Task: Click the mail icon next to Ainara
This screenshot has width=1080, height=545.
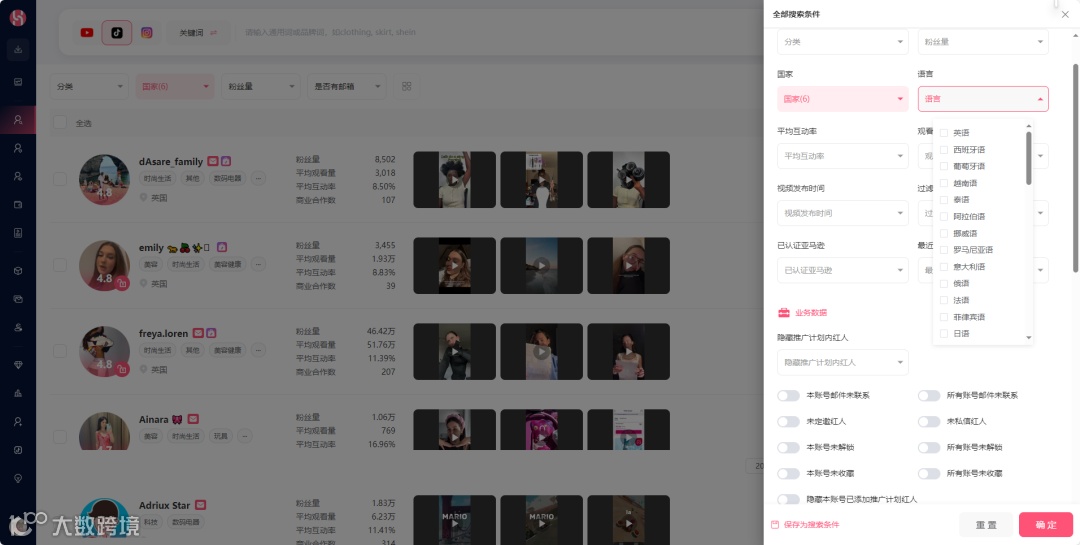Action: [x=194, y=419]
